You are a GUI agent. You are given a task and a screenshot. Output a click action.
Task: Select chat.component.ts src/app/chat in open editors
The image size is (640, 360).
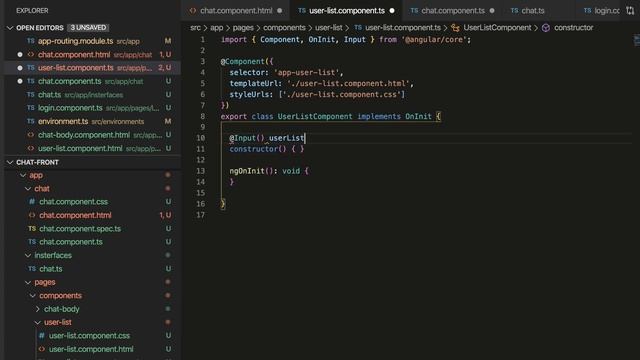[92, 81]
